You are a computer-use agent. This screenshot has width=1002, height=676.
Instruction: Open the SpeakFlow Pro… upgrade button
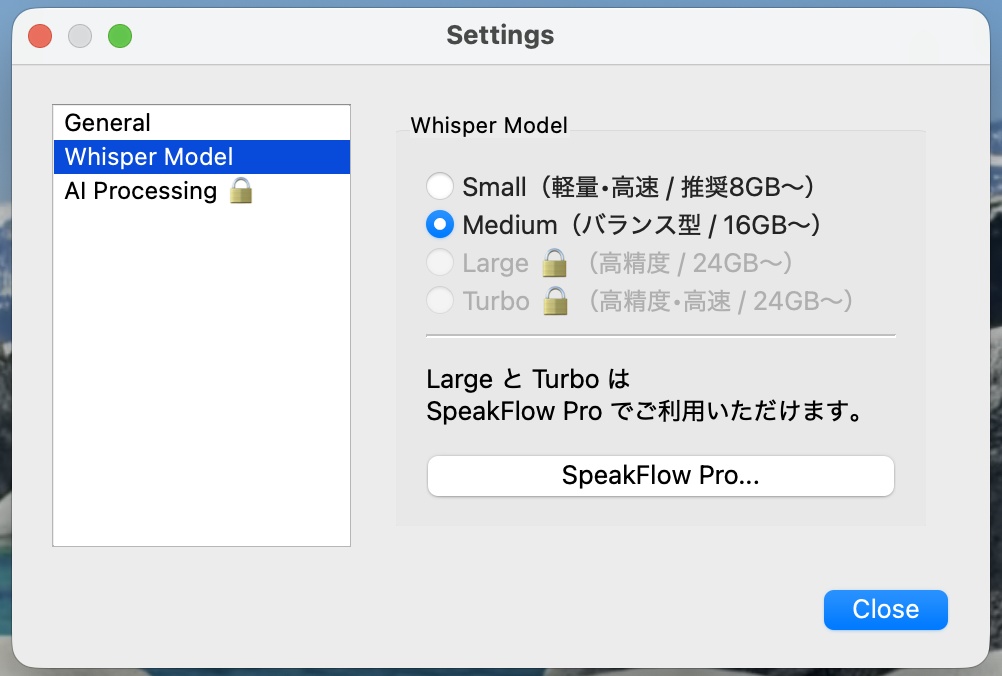tap(660, 475)
